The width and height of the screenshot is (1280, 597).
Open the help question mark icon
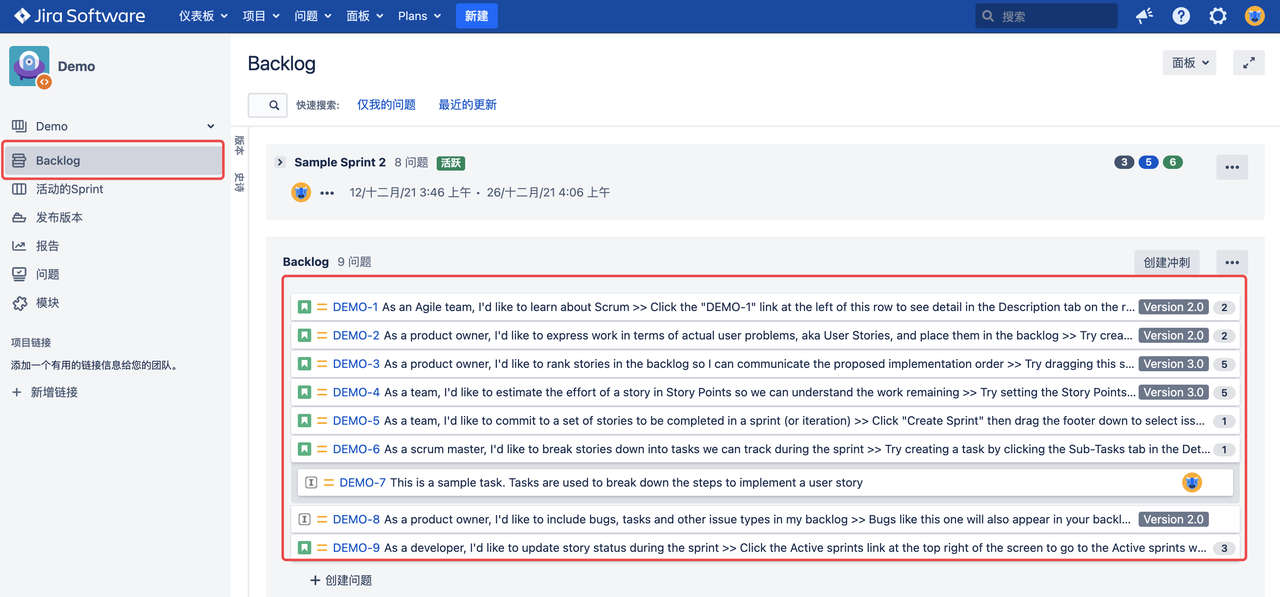tap(1181, 16)
